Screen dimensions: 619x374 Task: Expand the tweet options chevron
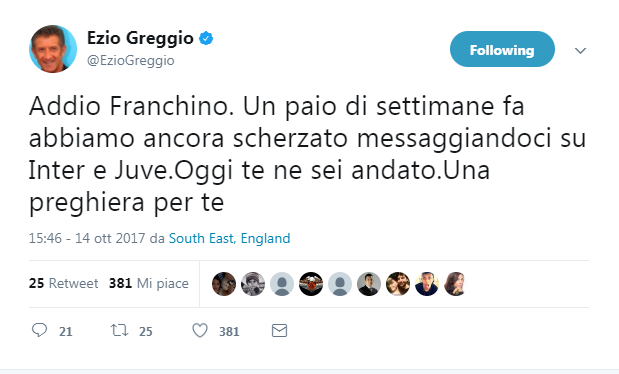(x=580, y=51)
